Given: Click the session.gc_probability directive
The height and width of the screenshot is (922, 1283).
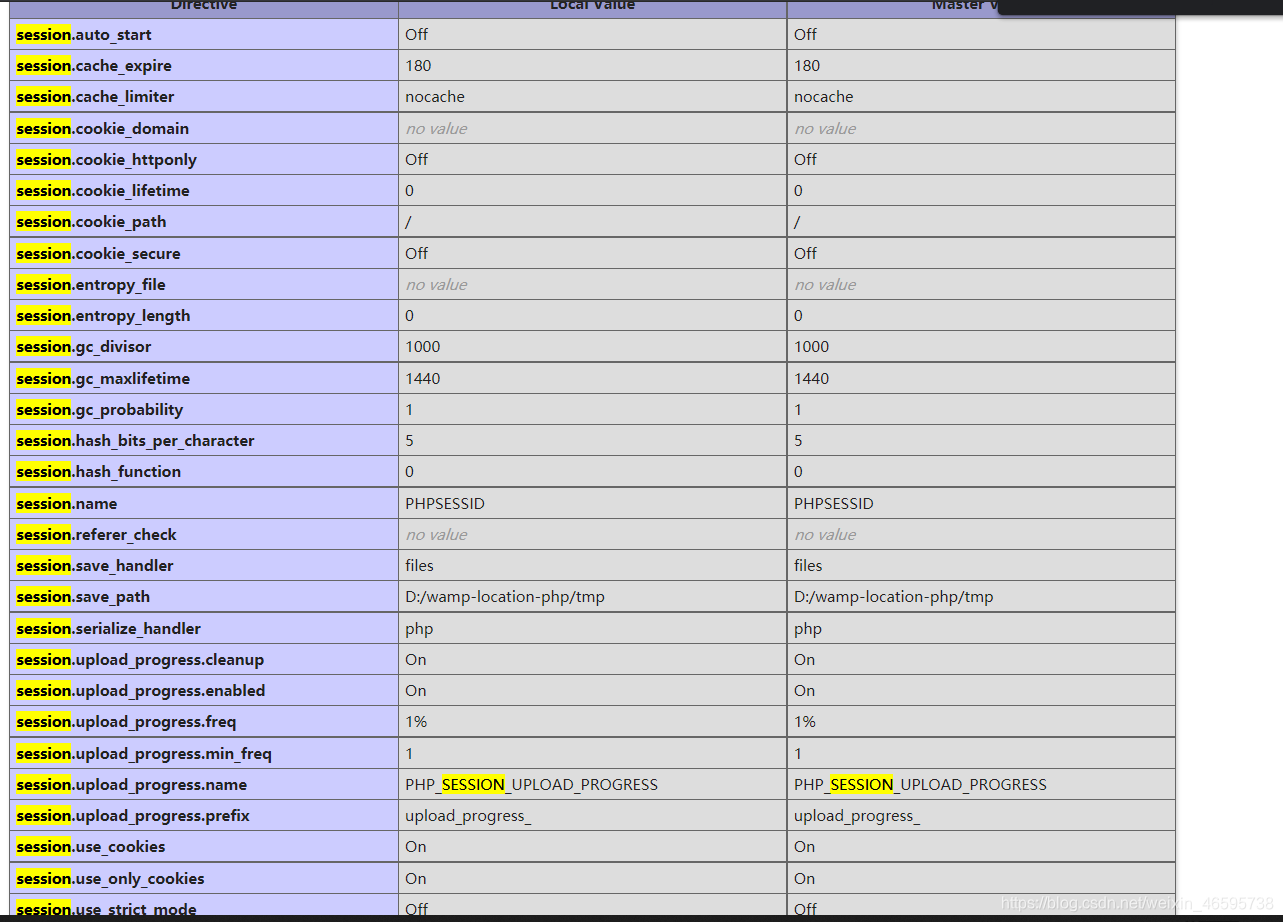Looking at the screenshot, I should [x=100, y=410].
